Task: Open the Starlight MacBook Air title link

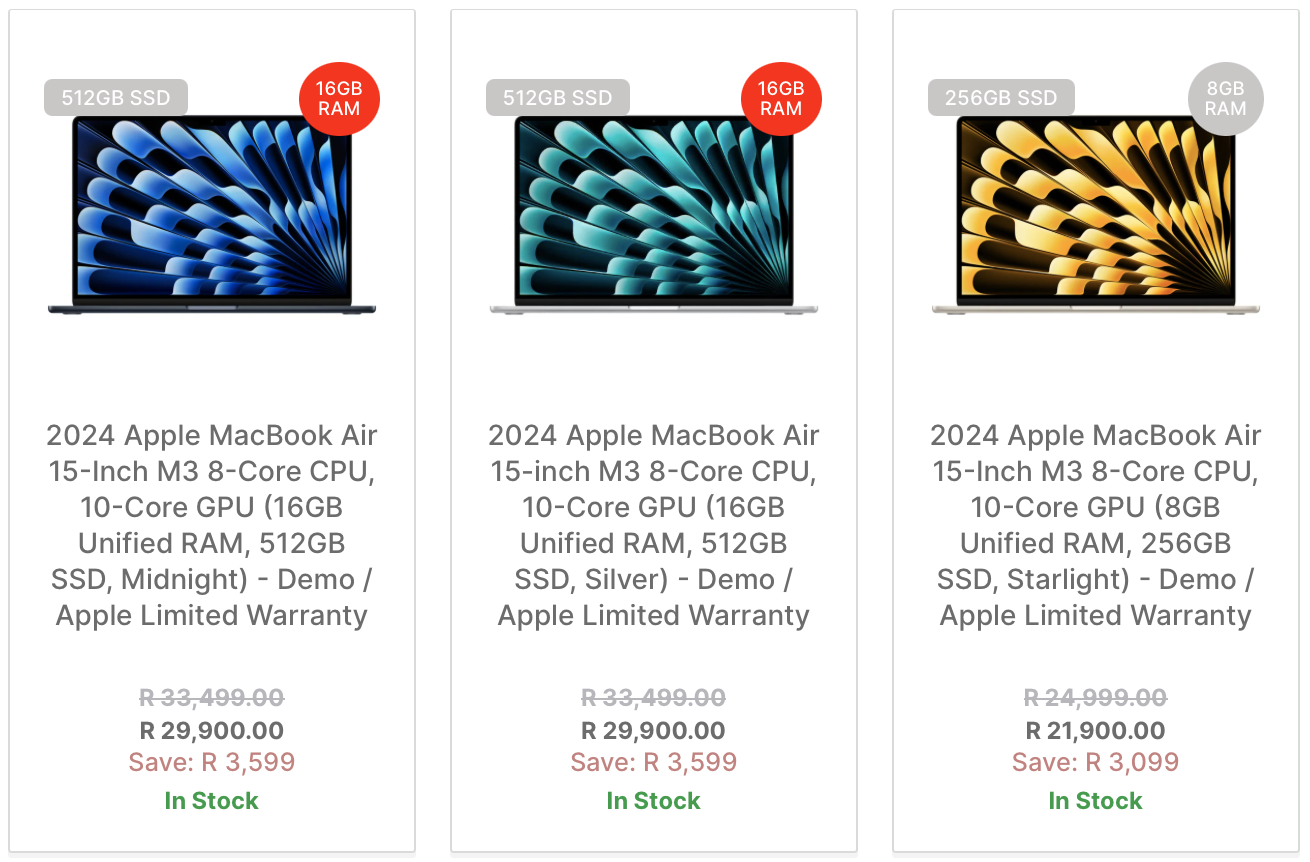Action: click(1096, 525)
